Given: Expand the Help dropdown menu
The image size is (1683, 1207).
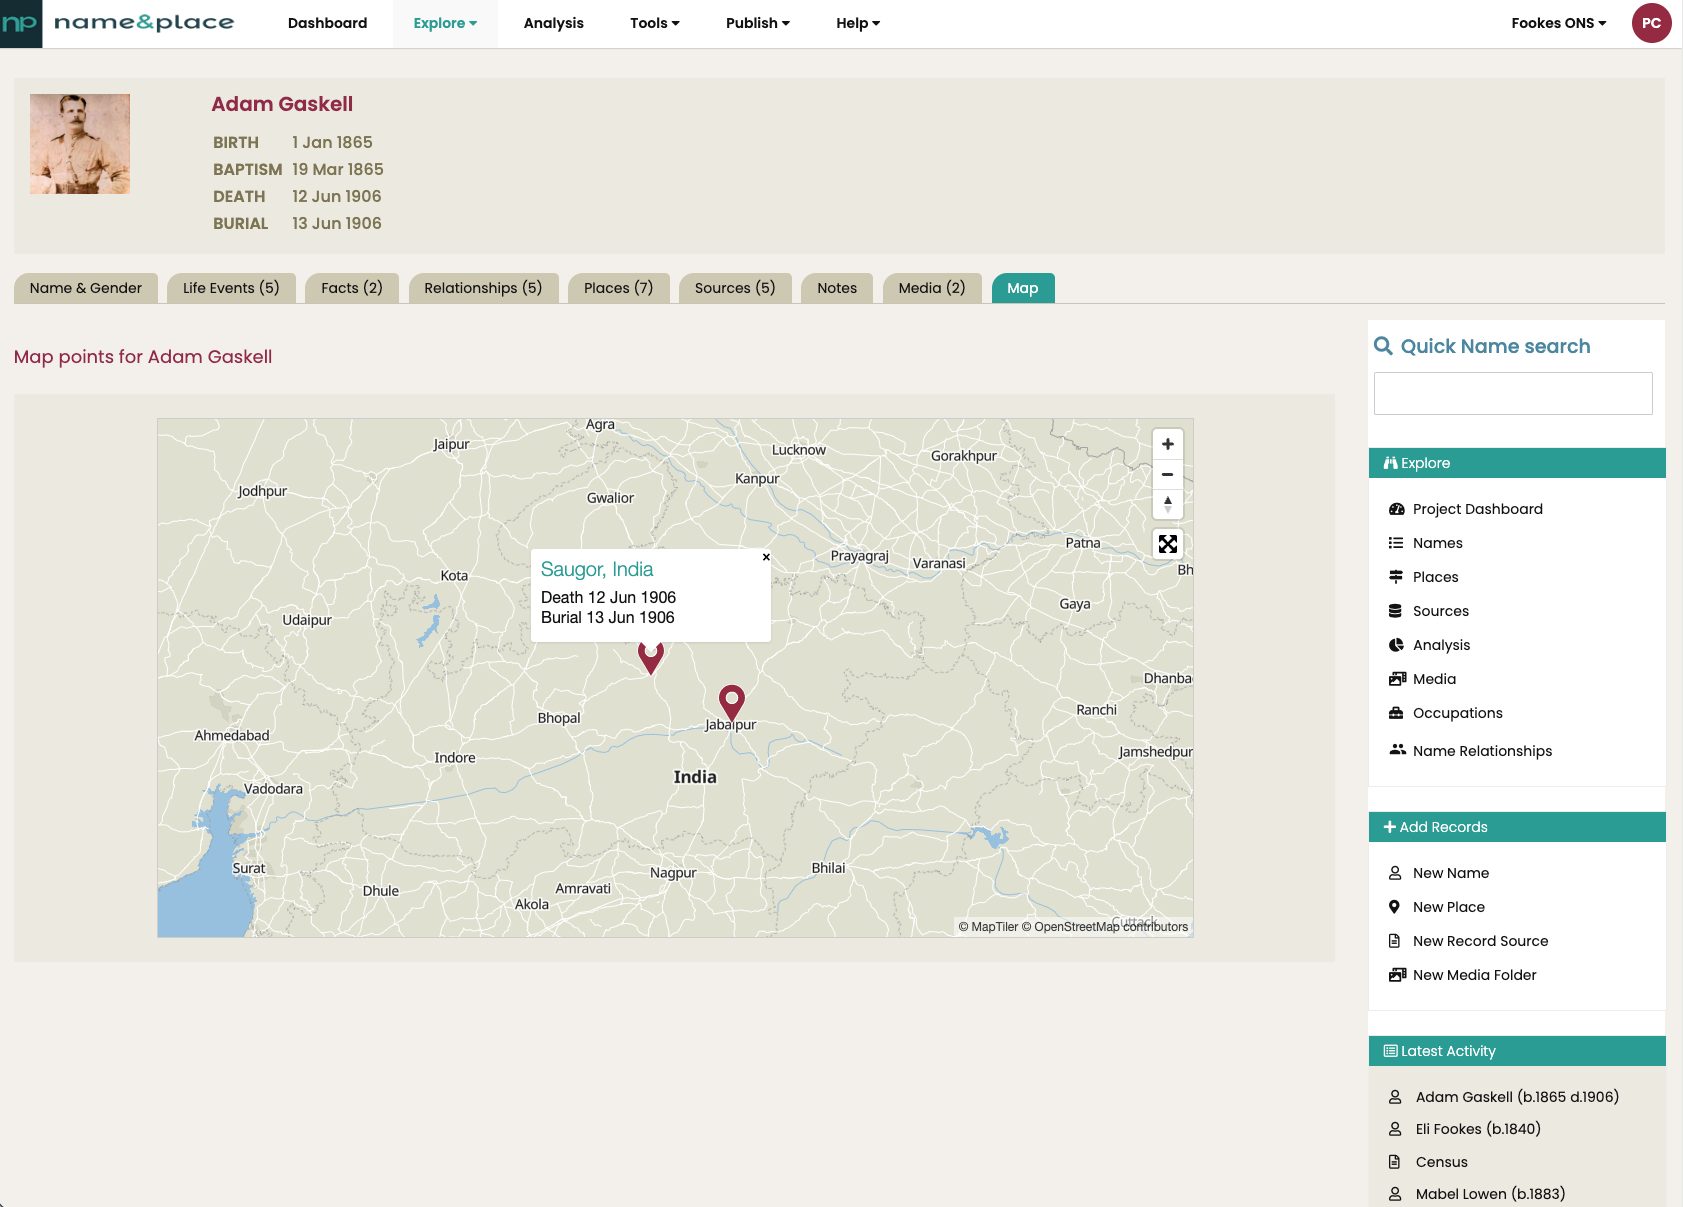Looking at the screenshot, I should pos(858,23).
